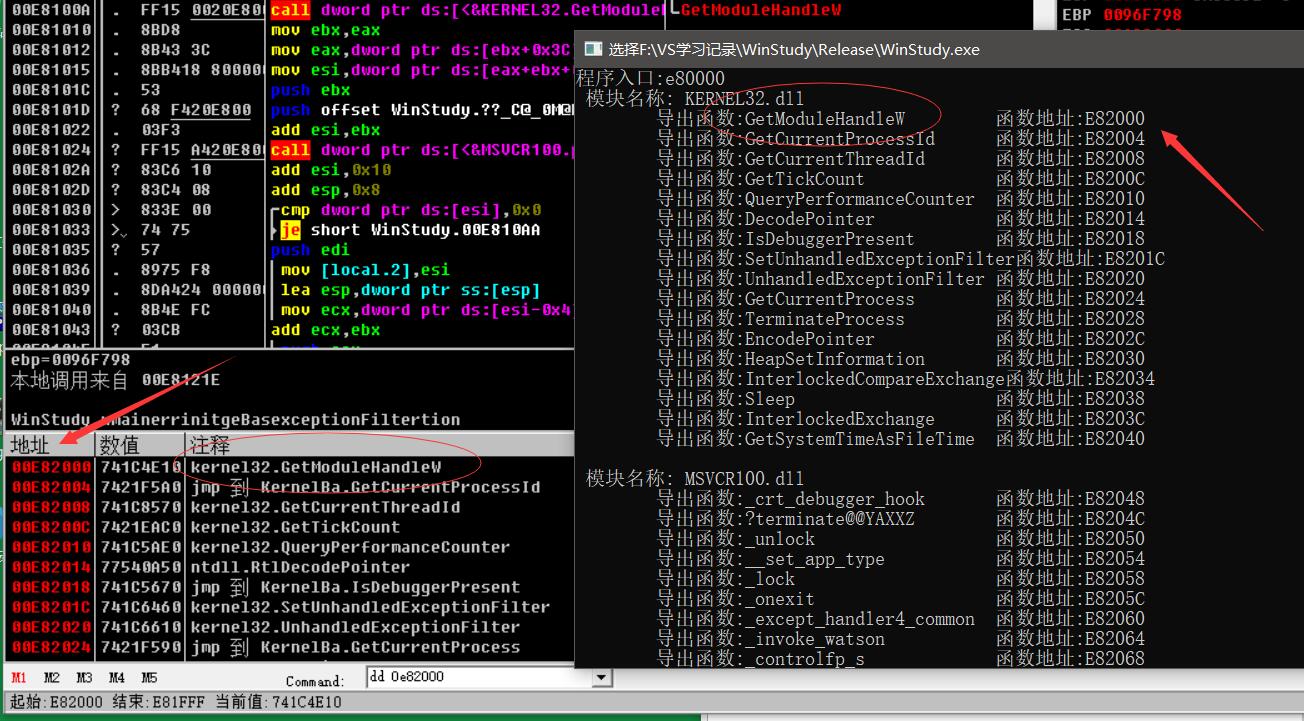
Task: Select the M1 memory button
Action: pos(19,678)
